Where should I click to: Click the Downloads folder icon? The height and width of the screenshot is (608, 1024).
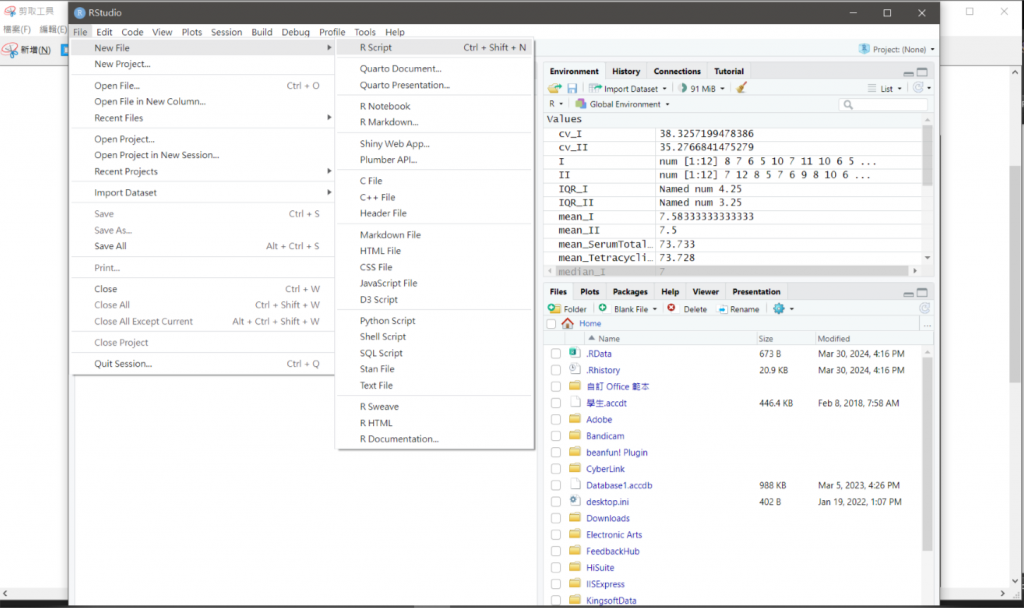575,517
